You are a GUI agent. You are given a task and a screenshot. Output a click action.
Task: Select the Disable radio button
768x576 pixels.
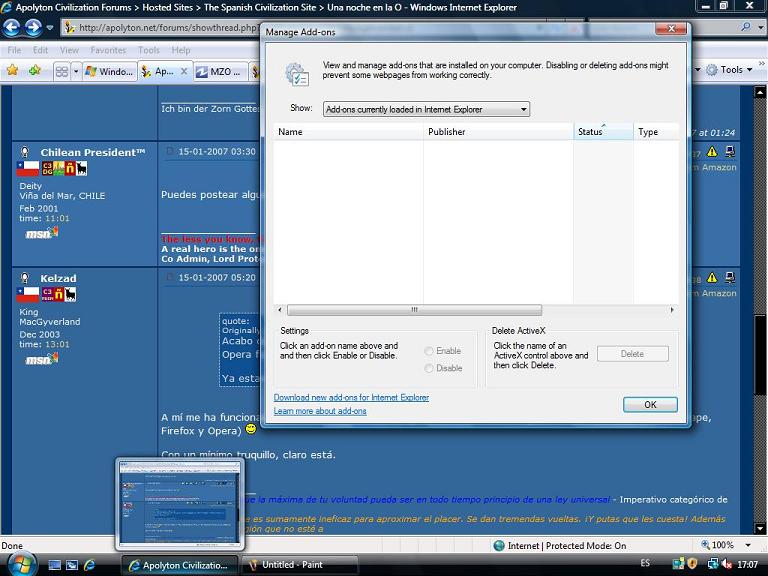(x=430, y=368)
